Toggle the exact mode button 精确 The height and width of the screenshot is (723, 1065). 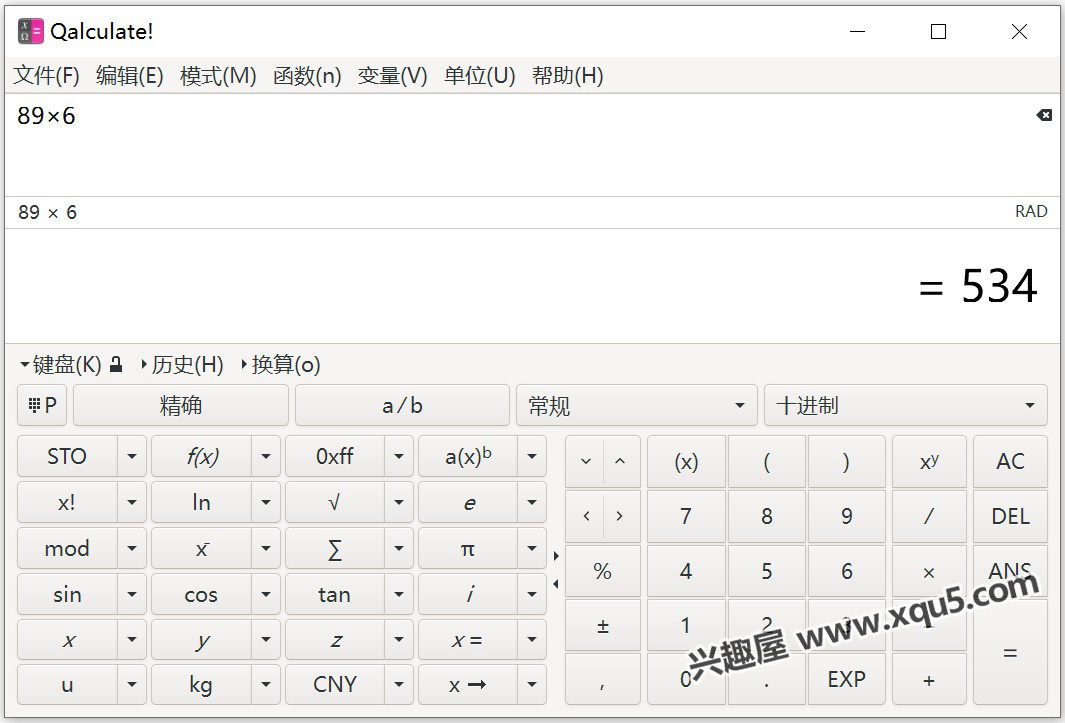(x=181, y=406)
